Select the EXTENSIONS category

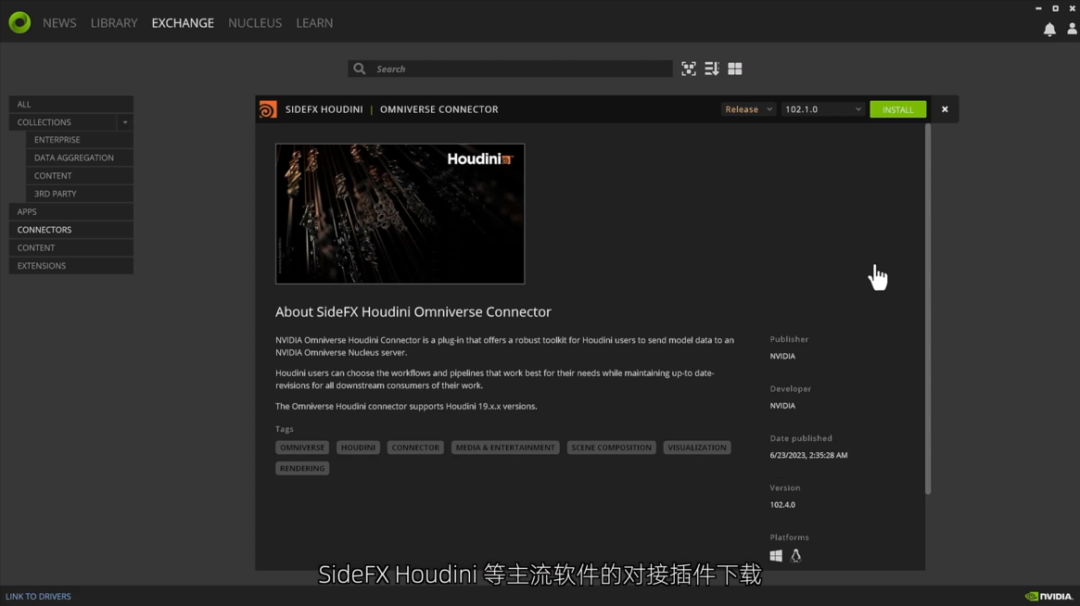71,265
